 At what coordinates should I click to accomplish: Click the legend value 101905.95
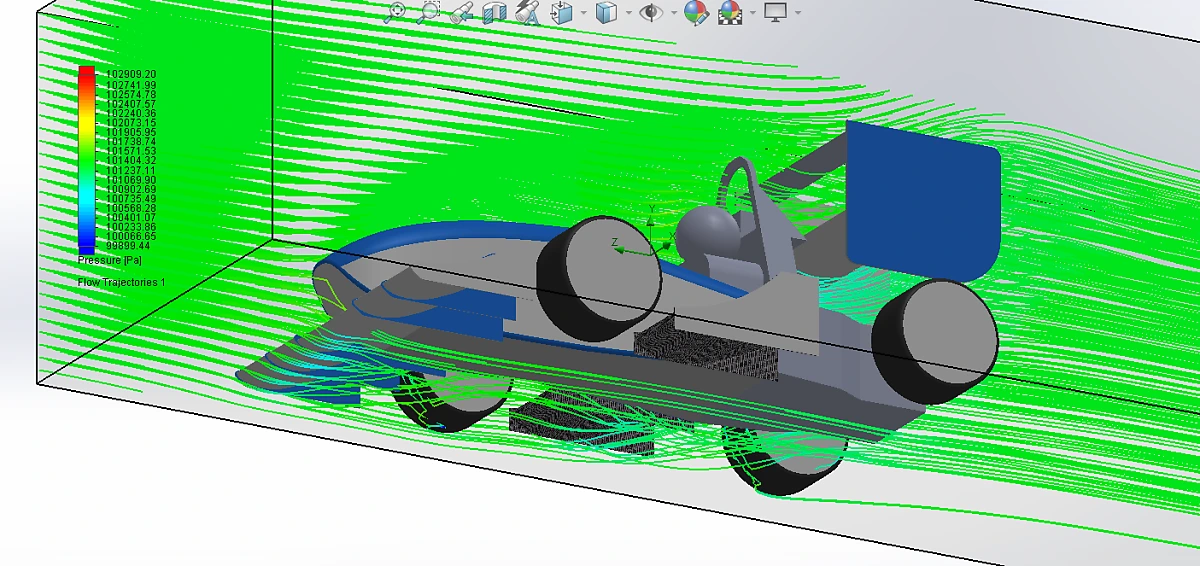pyautogui.click(x=131, y=132)
